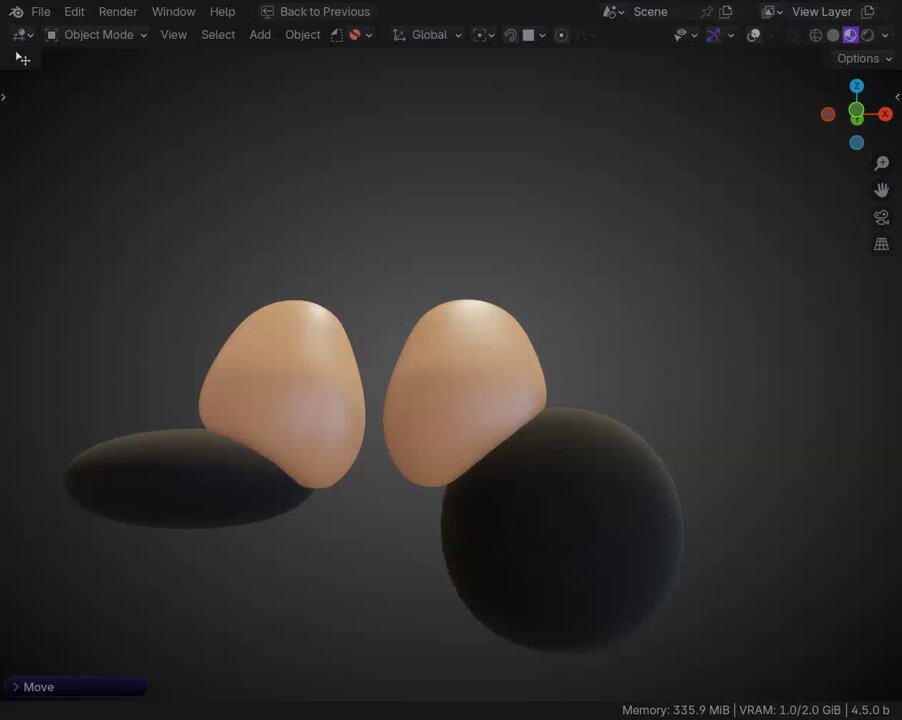Screen dimensions: 902x720
Task: Add a new view layer with copy icon
Action: pyautogui.click(x=867, y=12)
